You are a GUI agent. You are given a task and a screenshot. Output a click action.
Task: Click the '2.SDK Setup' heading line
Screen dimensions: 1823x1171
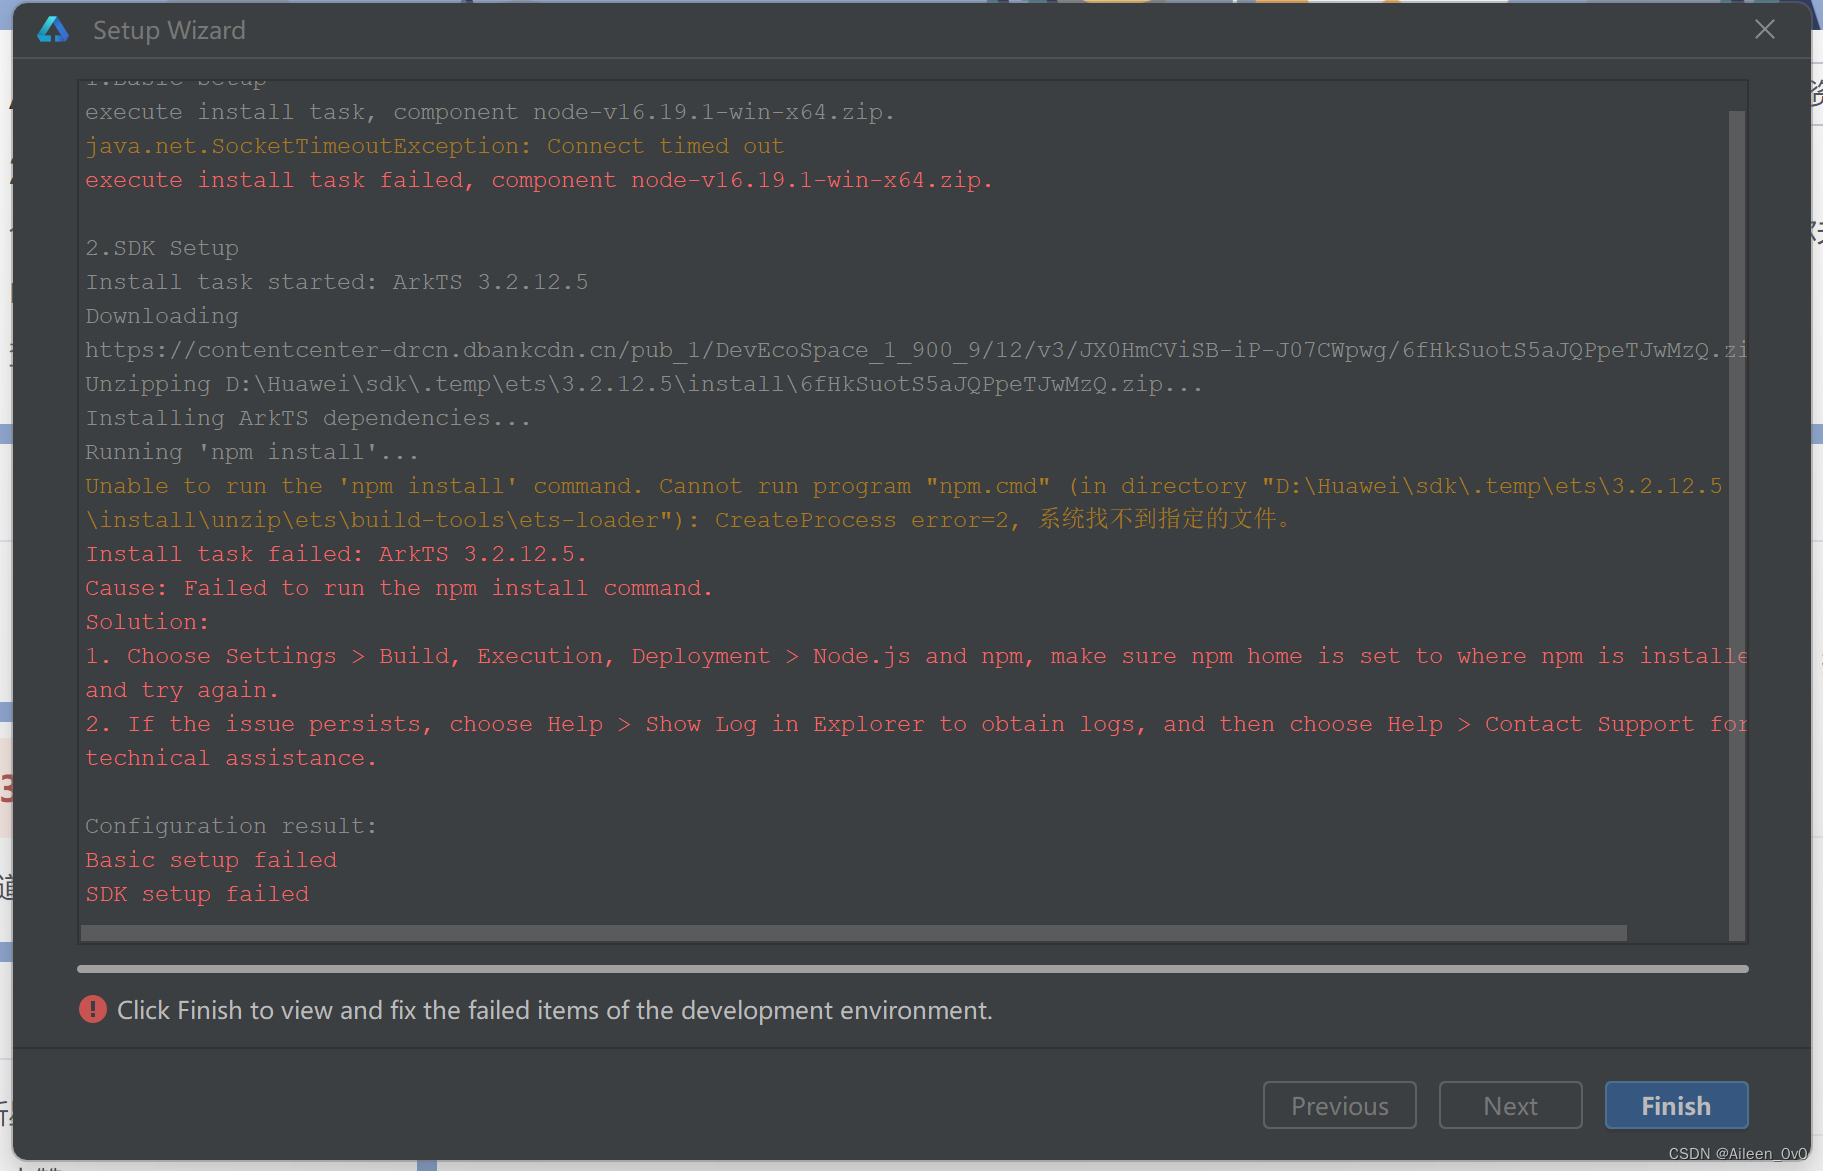coord(162,248)
